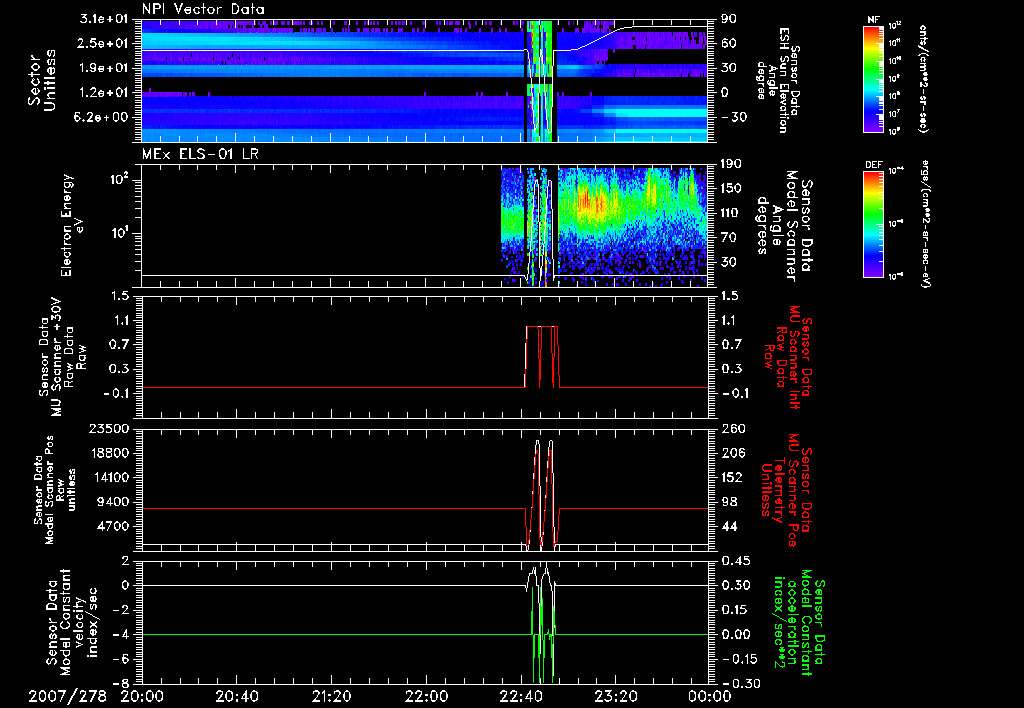Click the "MU Scanner +30V Raw Data" axis label
The height and width of the screenshot is (708, 1024).
click(62, 357)
